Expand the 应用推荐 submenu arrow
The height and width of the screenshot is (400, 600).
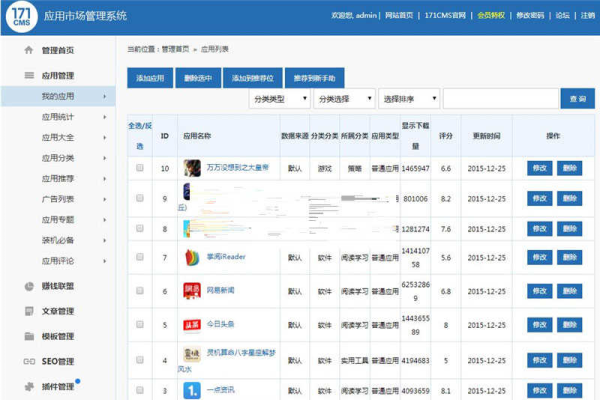(x=104, y=179)
